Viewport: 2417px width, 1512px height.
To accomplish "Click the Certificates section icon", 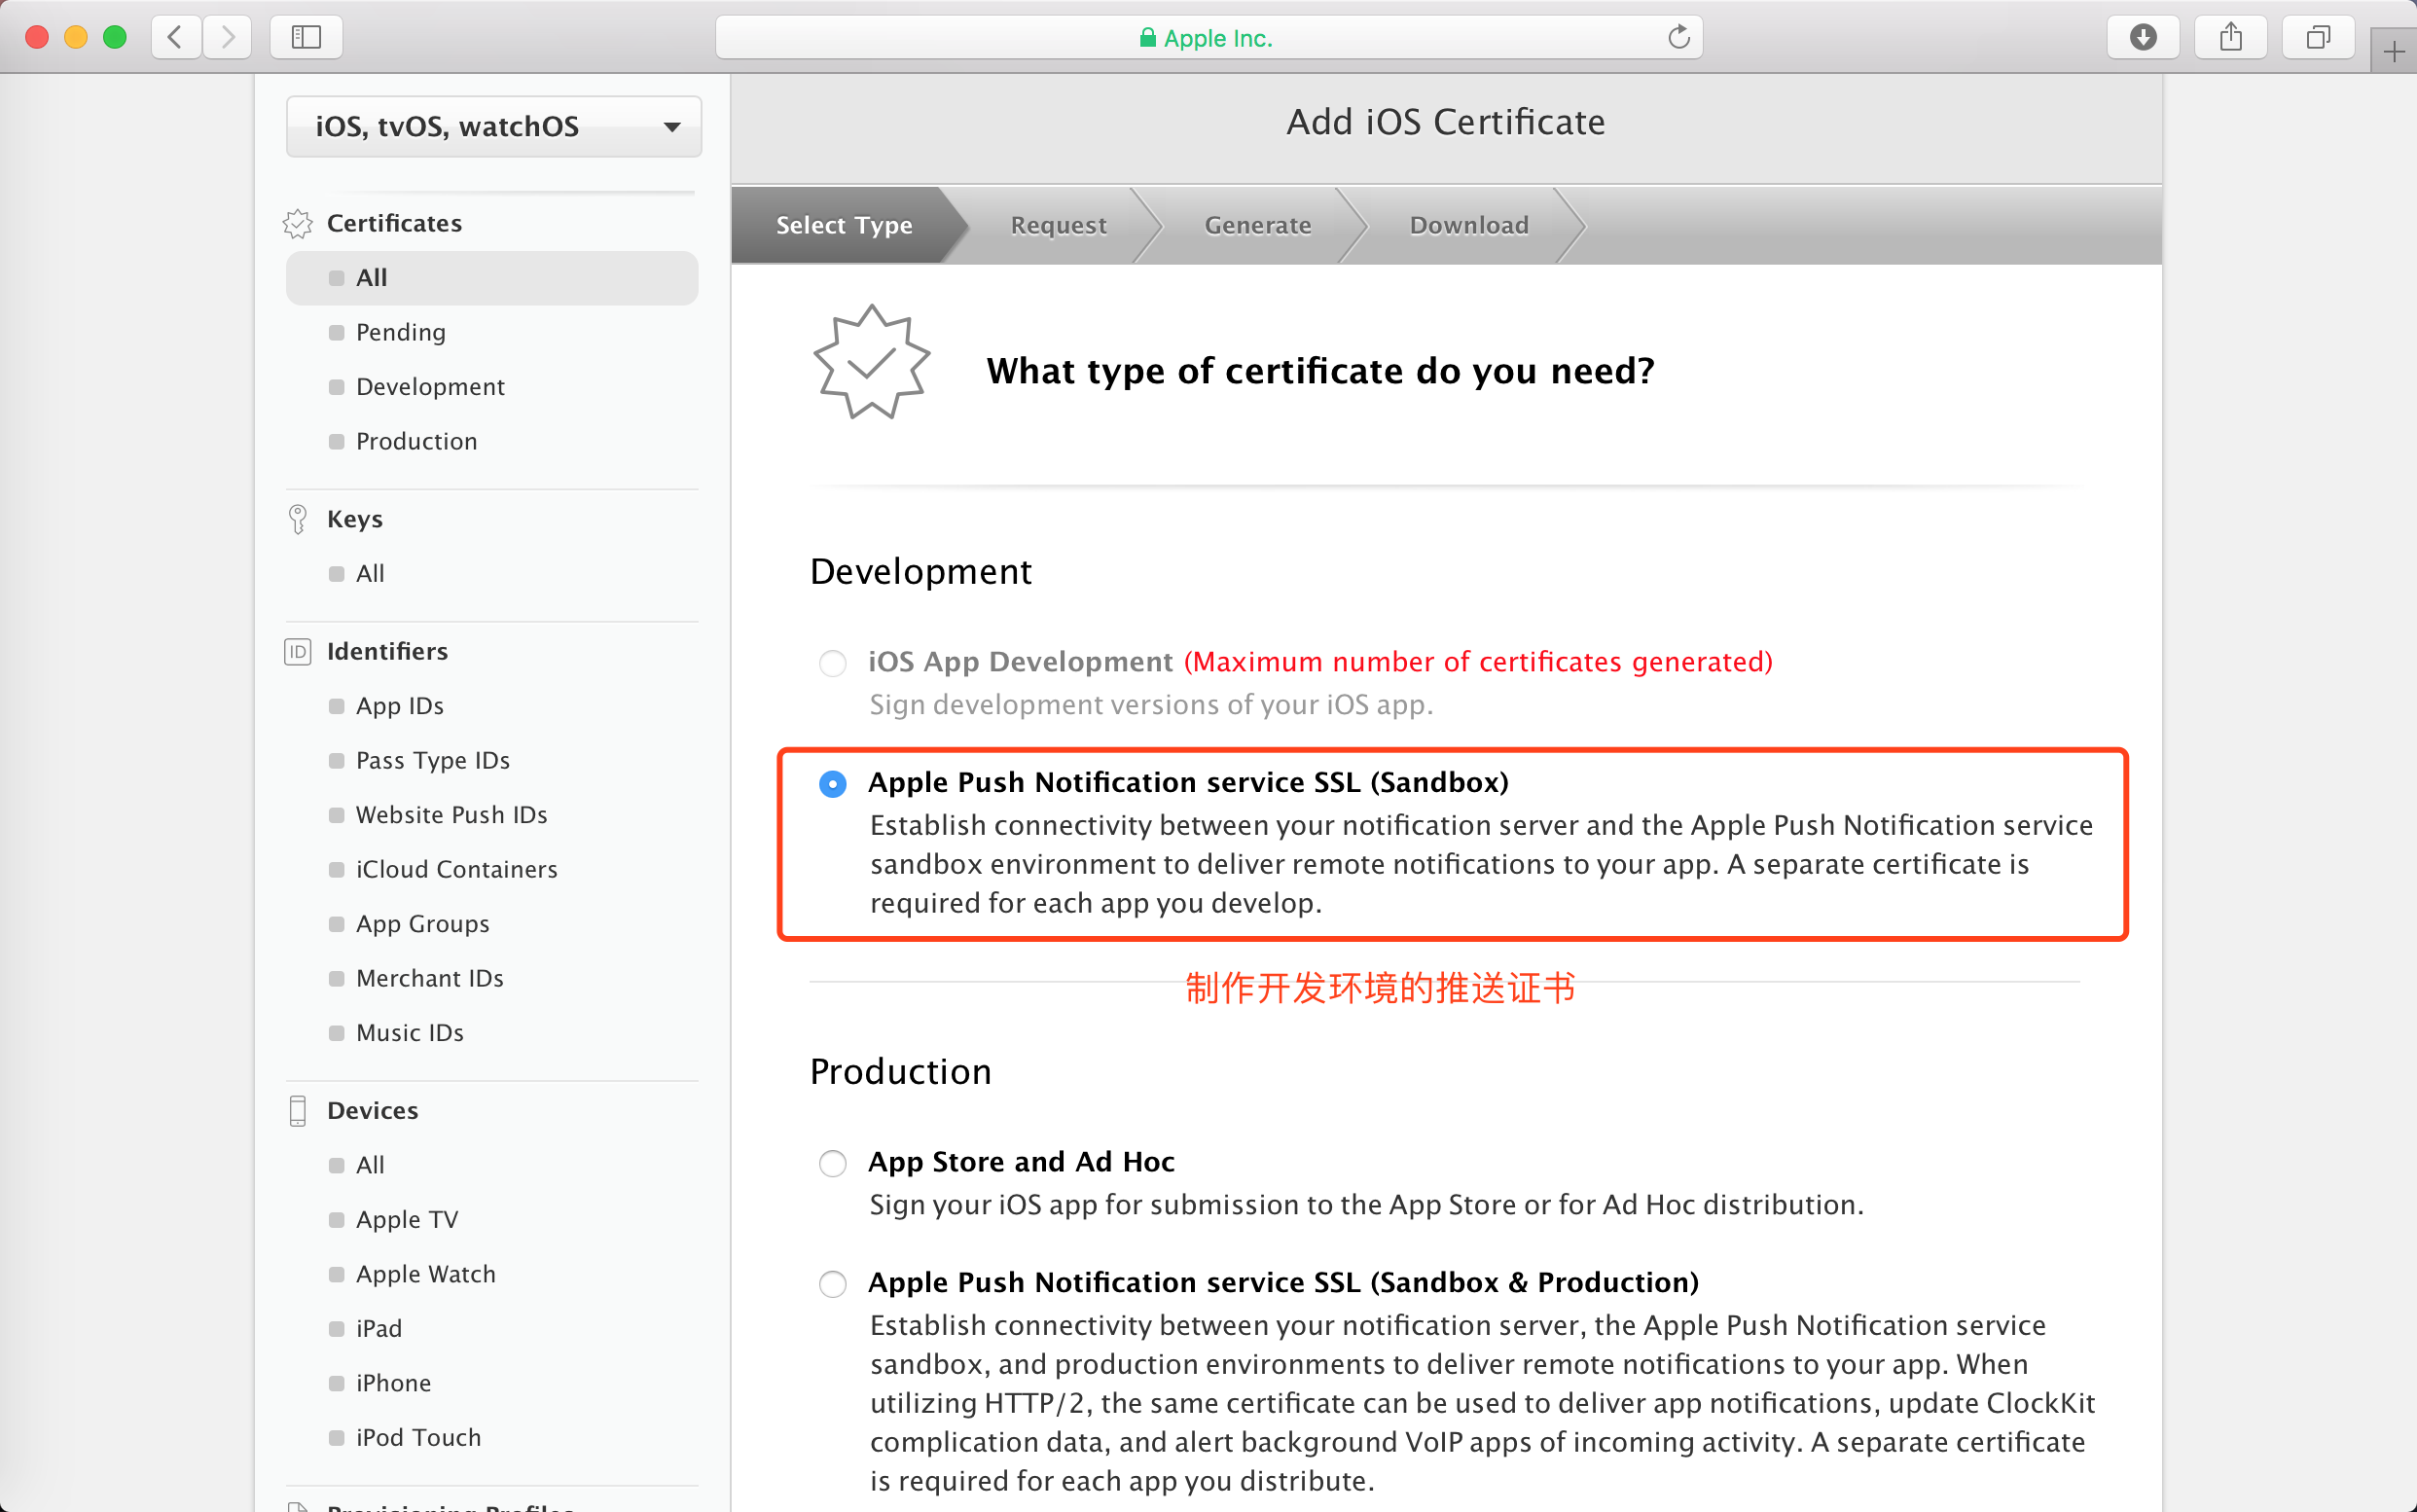I will point(296,221).
